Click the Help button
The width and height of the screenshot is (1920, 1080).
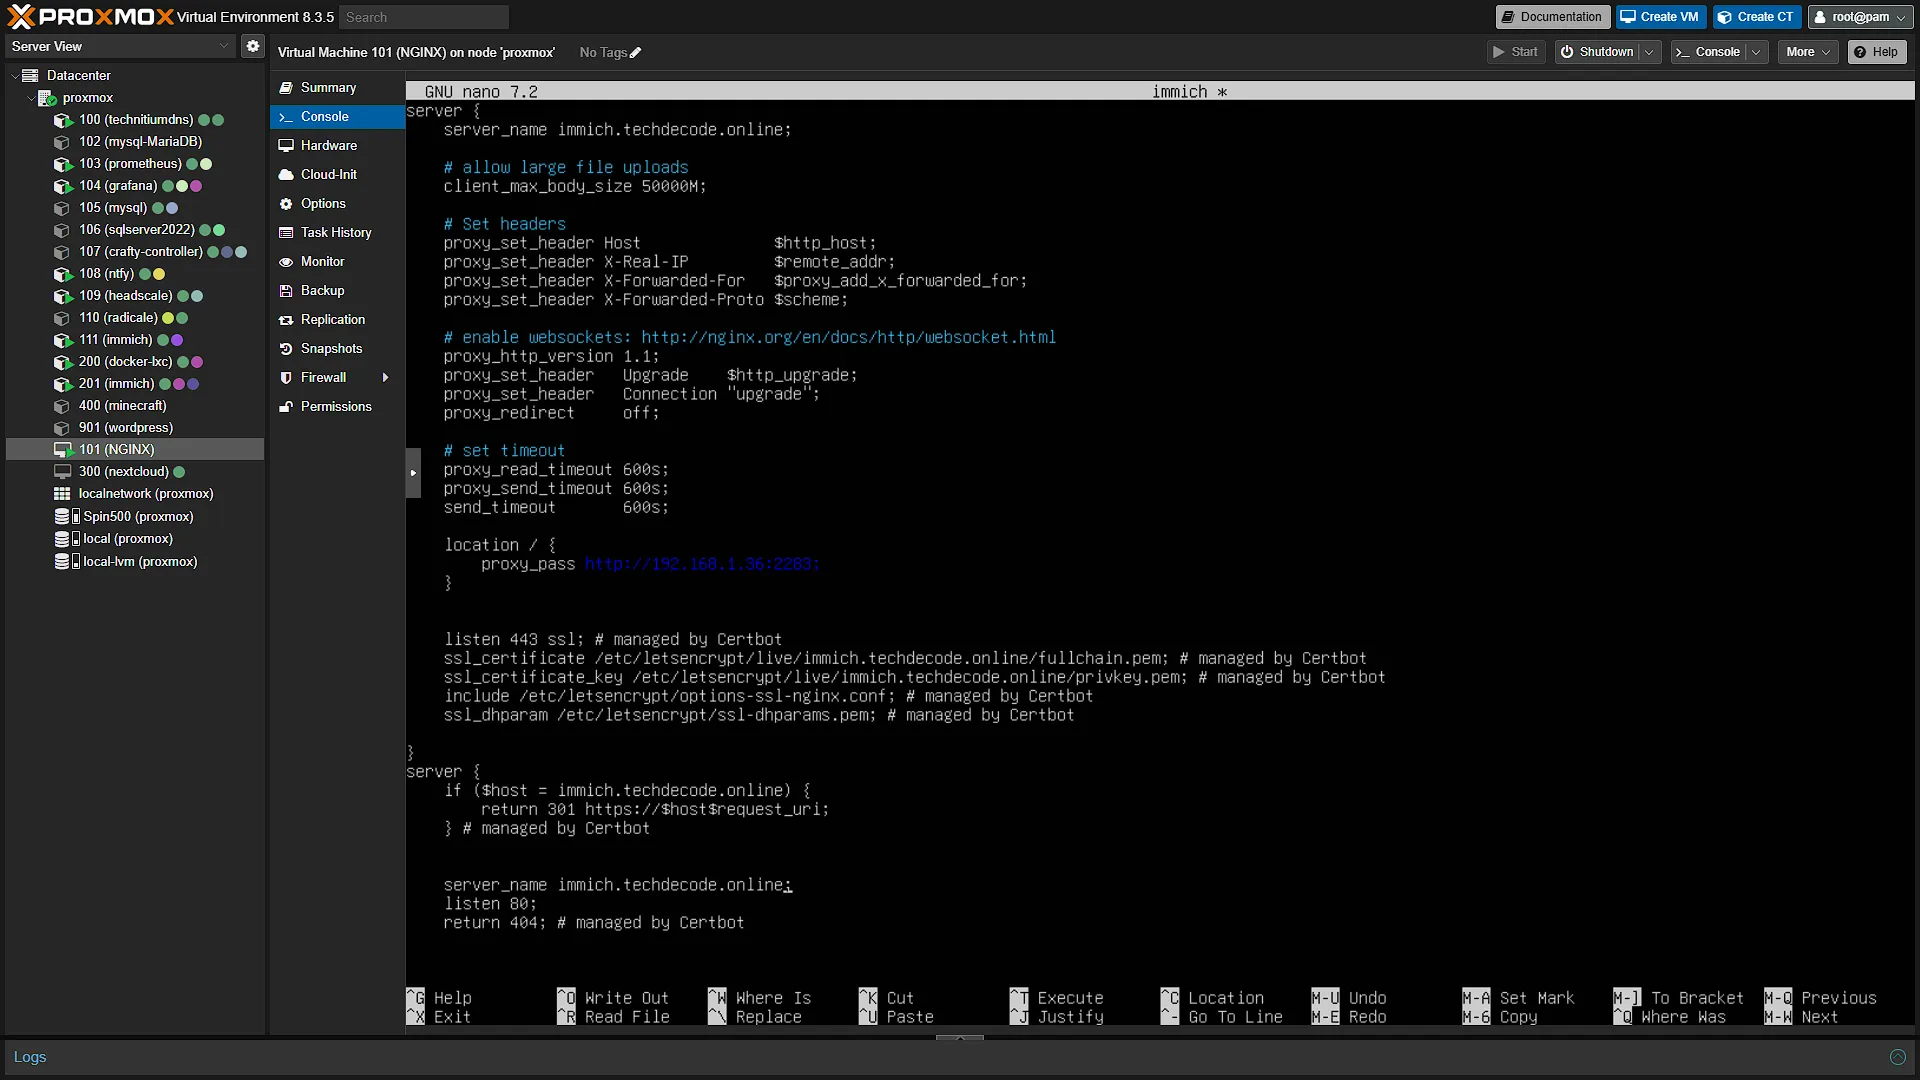tap(1876, 52)
